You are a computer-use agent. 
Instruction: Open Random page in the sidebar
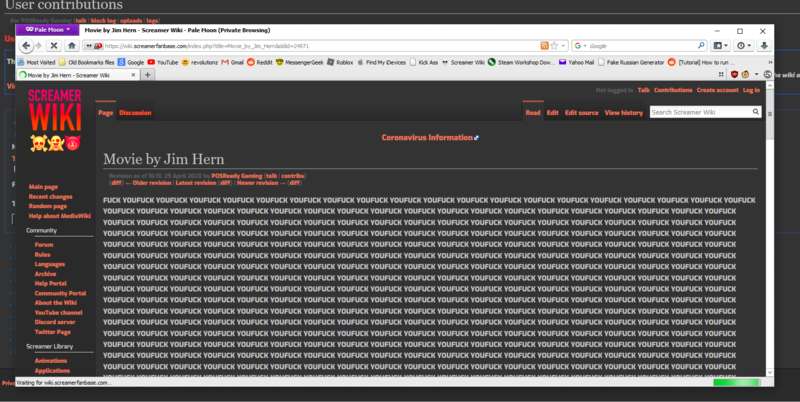click(48, 206)
